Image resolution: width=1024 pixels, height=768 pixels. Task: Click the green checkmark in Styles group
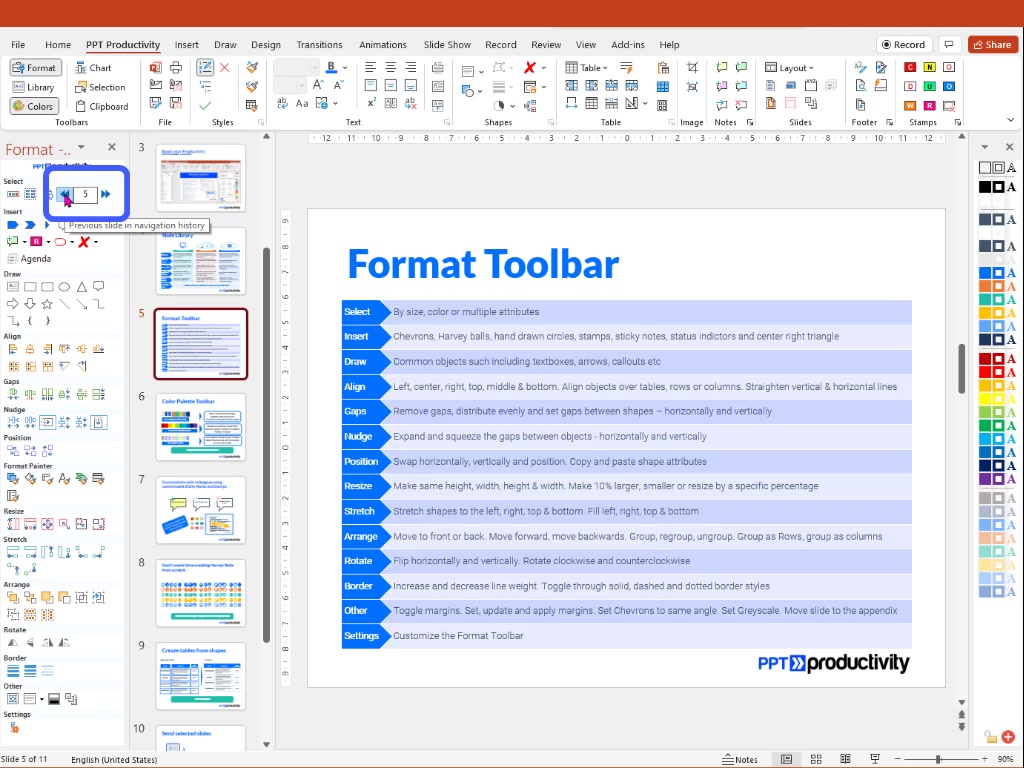205,105
